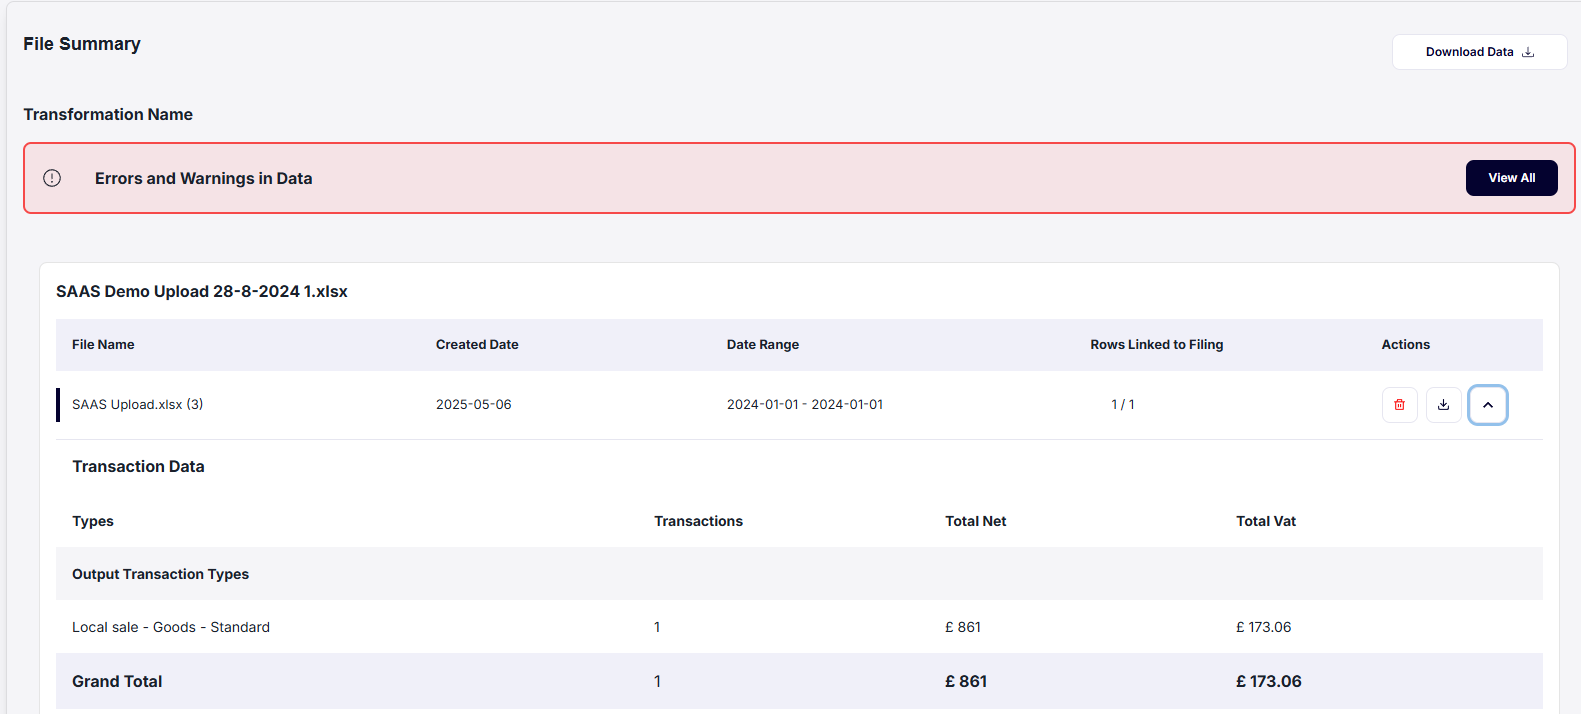Click the Grand Total row label
The image size is (1581, 714).
(x=117, y=682)
